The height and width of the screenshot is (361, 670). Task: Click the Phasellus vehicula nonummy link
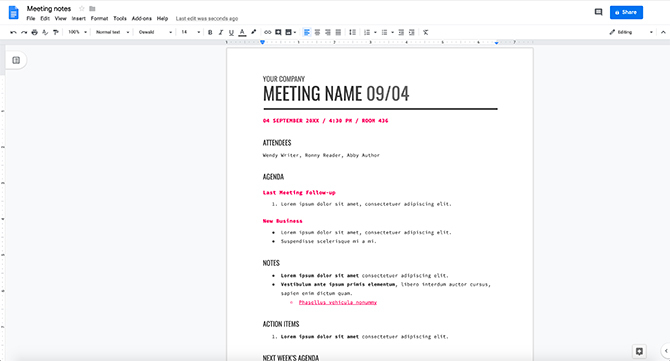pos(338,302)
